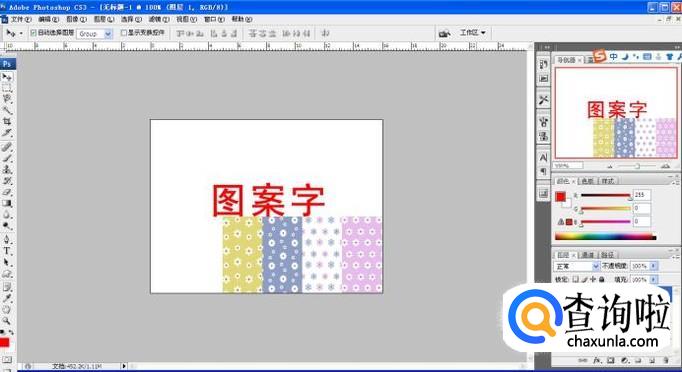Image resolution: width=682 pixels, height=372 pixels.
Task: Click Navigator zoom out button
Action: pyautogui.click(x=610, y=166)
